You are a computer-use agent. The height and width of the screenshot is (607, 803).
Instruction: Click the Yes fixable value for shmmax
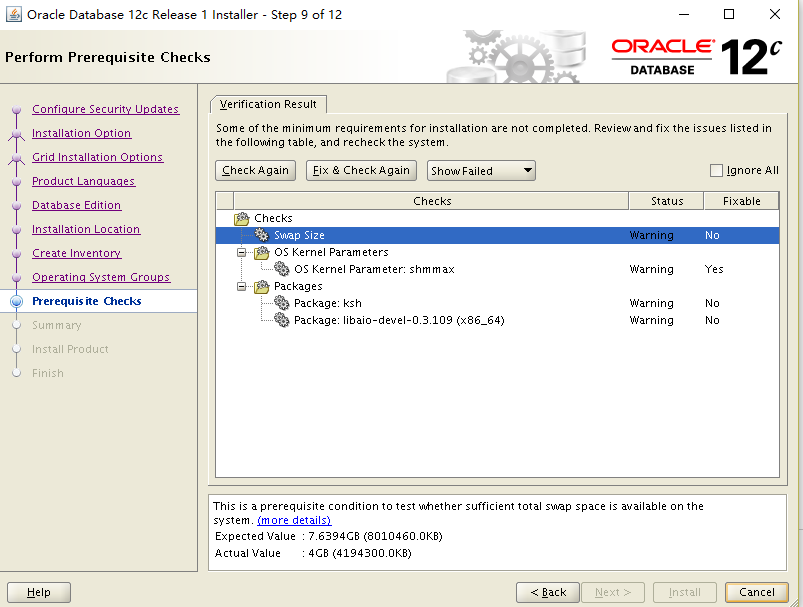click(x=714, y=269)
